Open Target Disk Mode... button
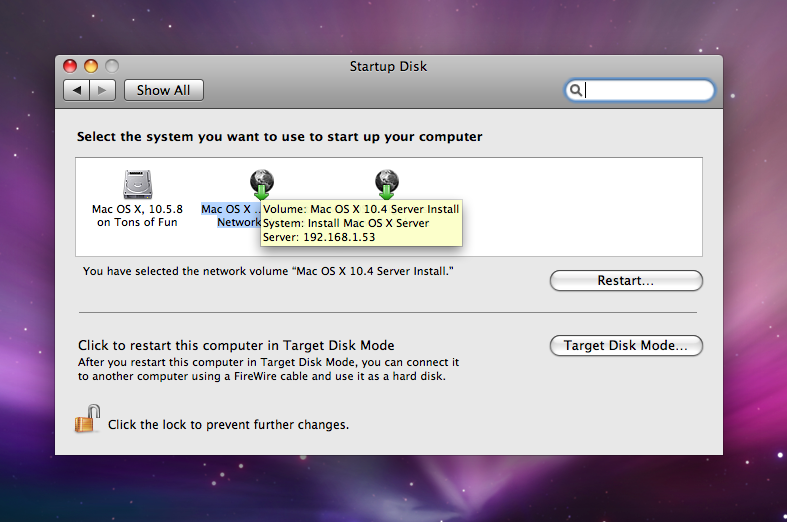 pos(625,346)
